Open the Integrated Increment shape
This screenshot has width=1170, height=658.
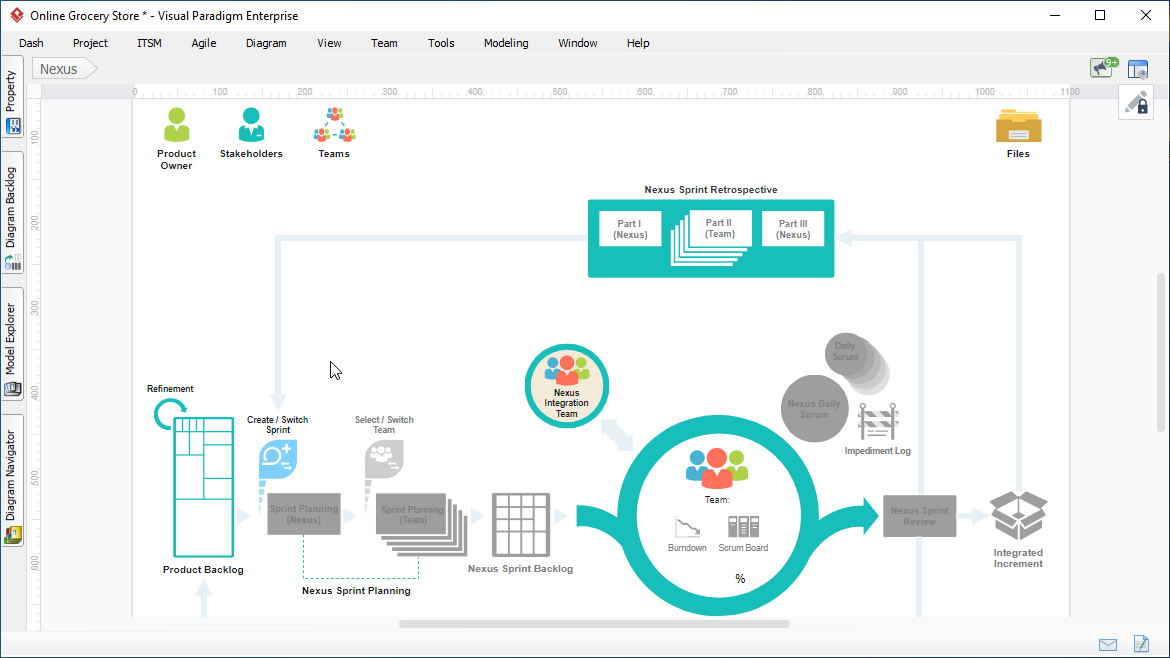(x=1017, y=516)
